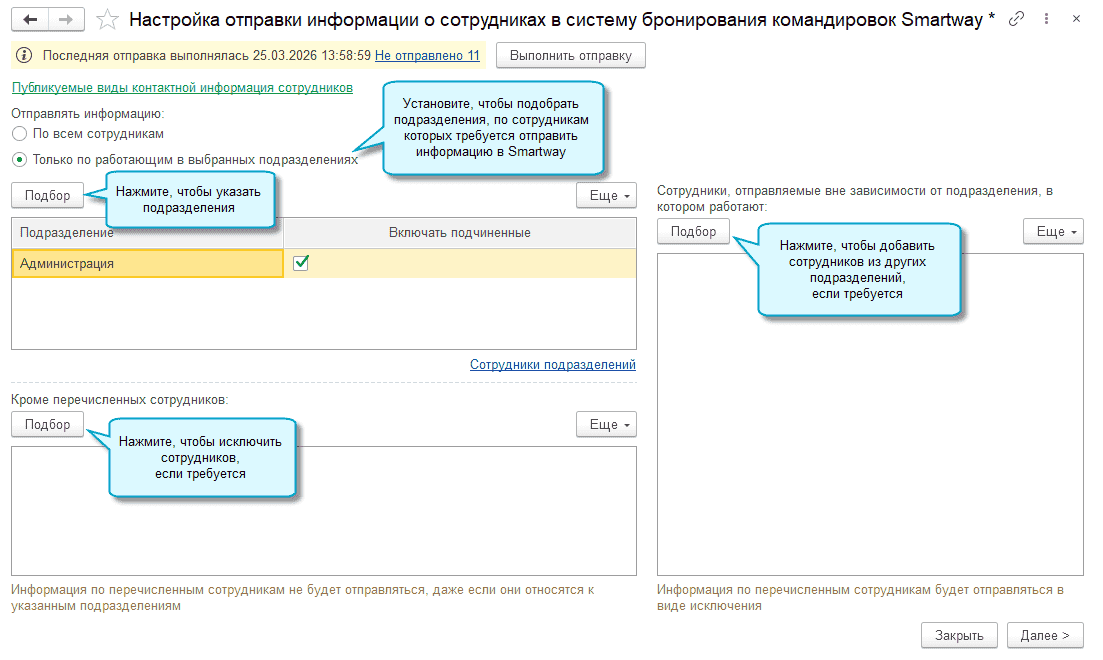Screen dimensions: 1103x660
Task: Close the Smartway settings form
Action: pyautogui.click(x=1076, y=19)
